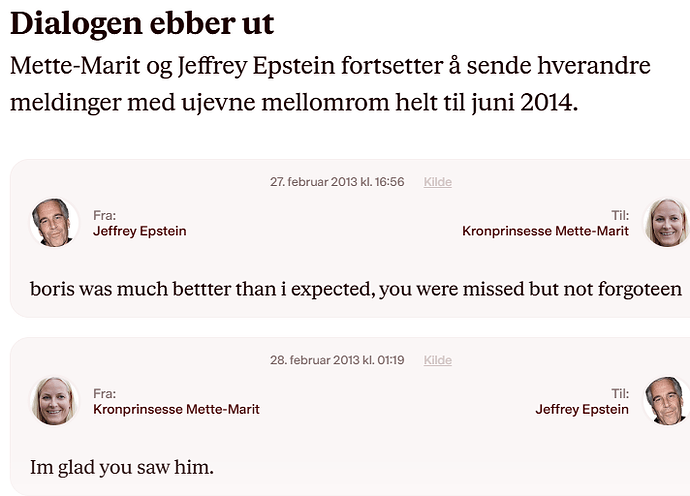Click Mette-Marit's recipient avatar in first message
The width and height of the screenshot is (690, 496).
tap(665, 223)
